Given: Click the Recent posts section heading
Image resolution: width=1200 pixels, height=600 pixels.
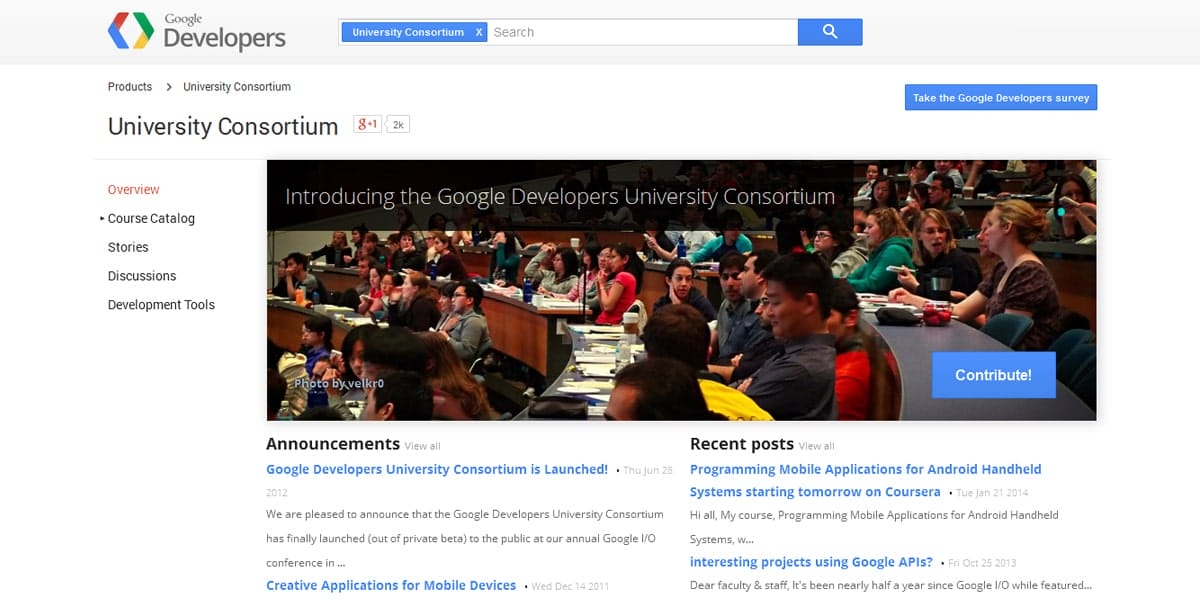Looking at the screenshot, I should pos(742,444).
